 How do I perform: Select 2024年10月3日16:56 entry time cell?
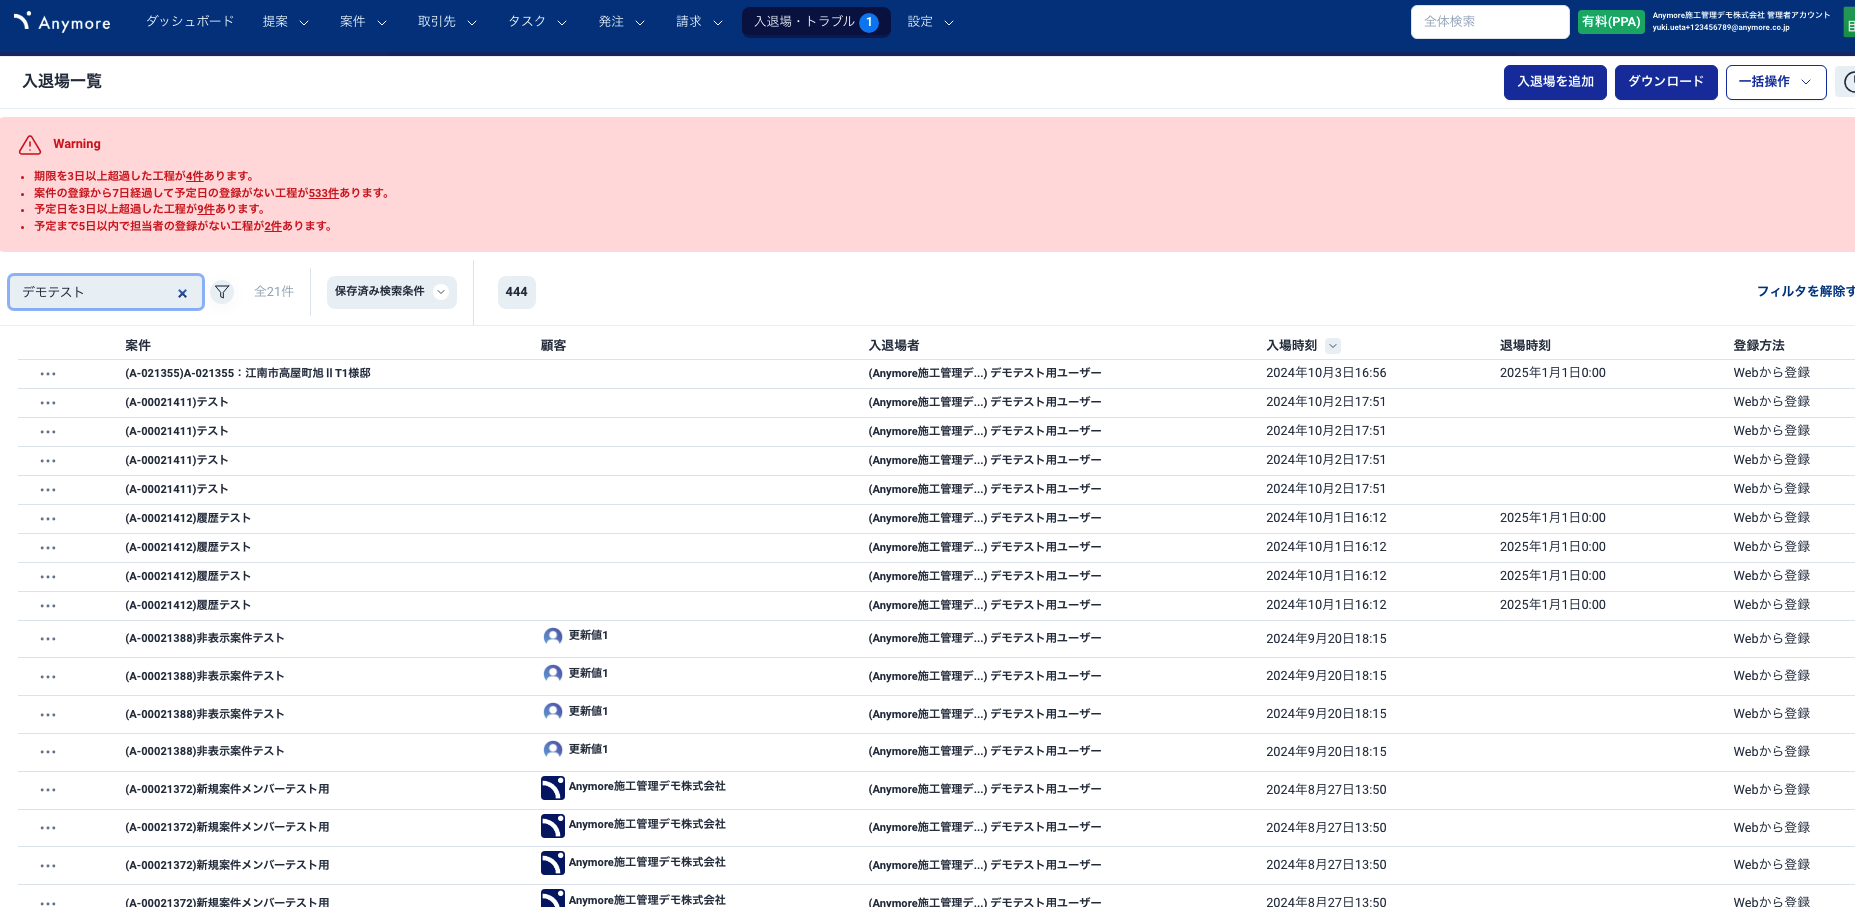(x=1326, y=373)
